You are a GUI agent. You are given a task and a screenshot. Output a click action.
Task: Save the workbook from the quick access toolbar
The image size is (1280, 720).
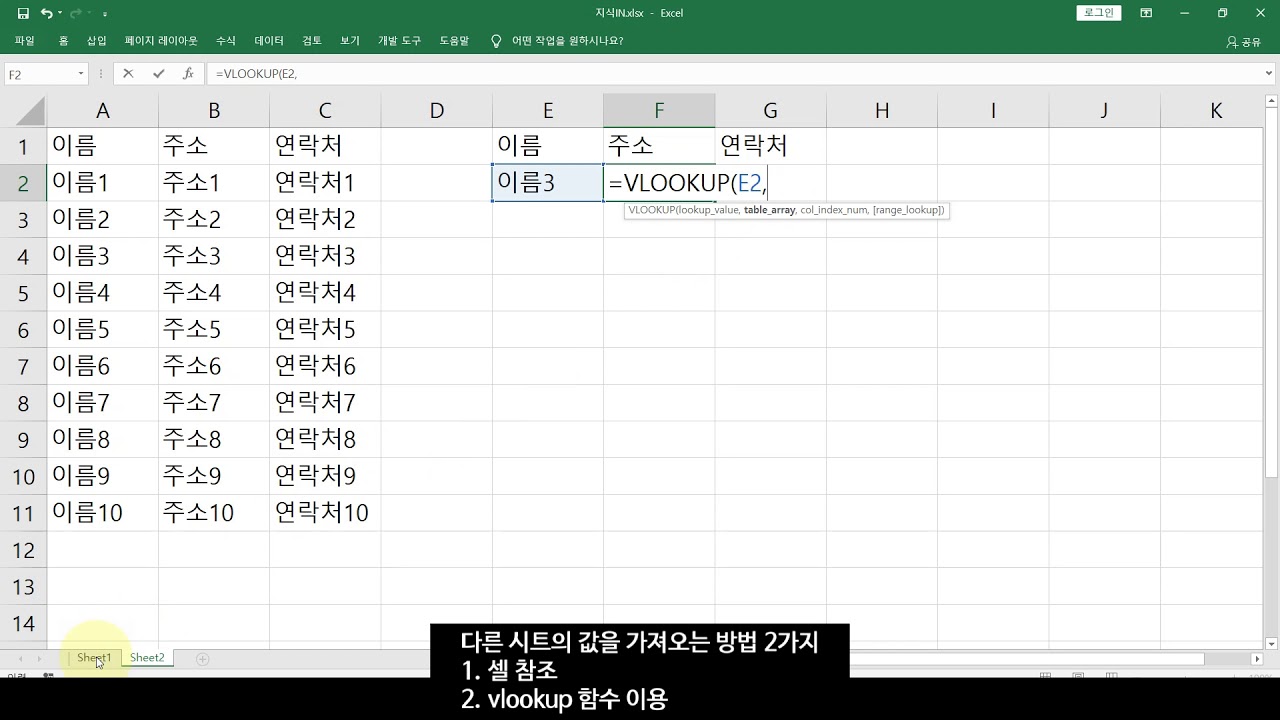point(23,14)
